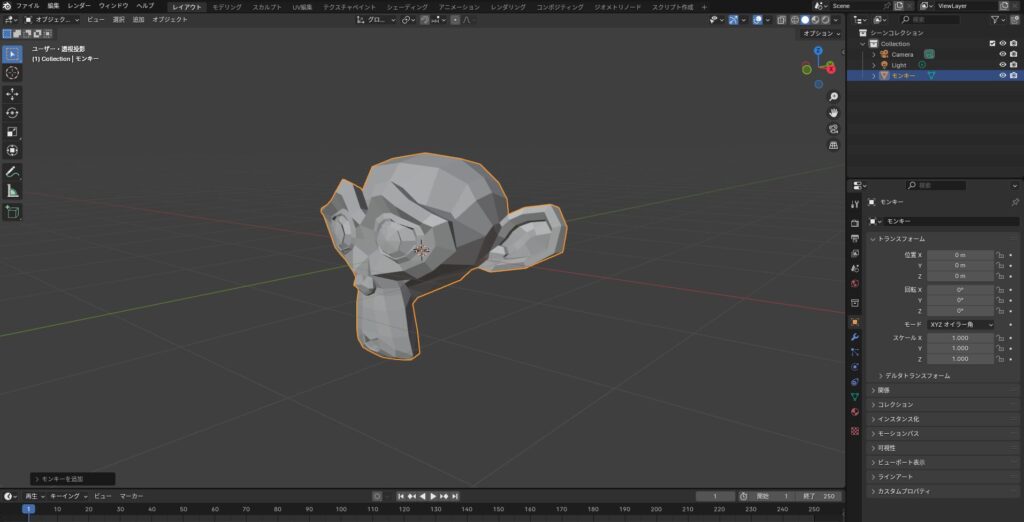Open the Scene properties tab
This screenshot has height=522, width=1024.
pos(855,269)
